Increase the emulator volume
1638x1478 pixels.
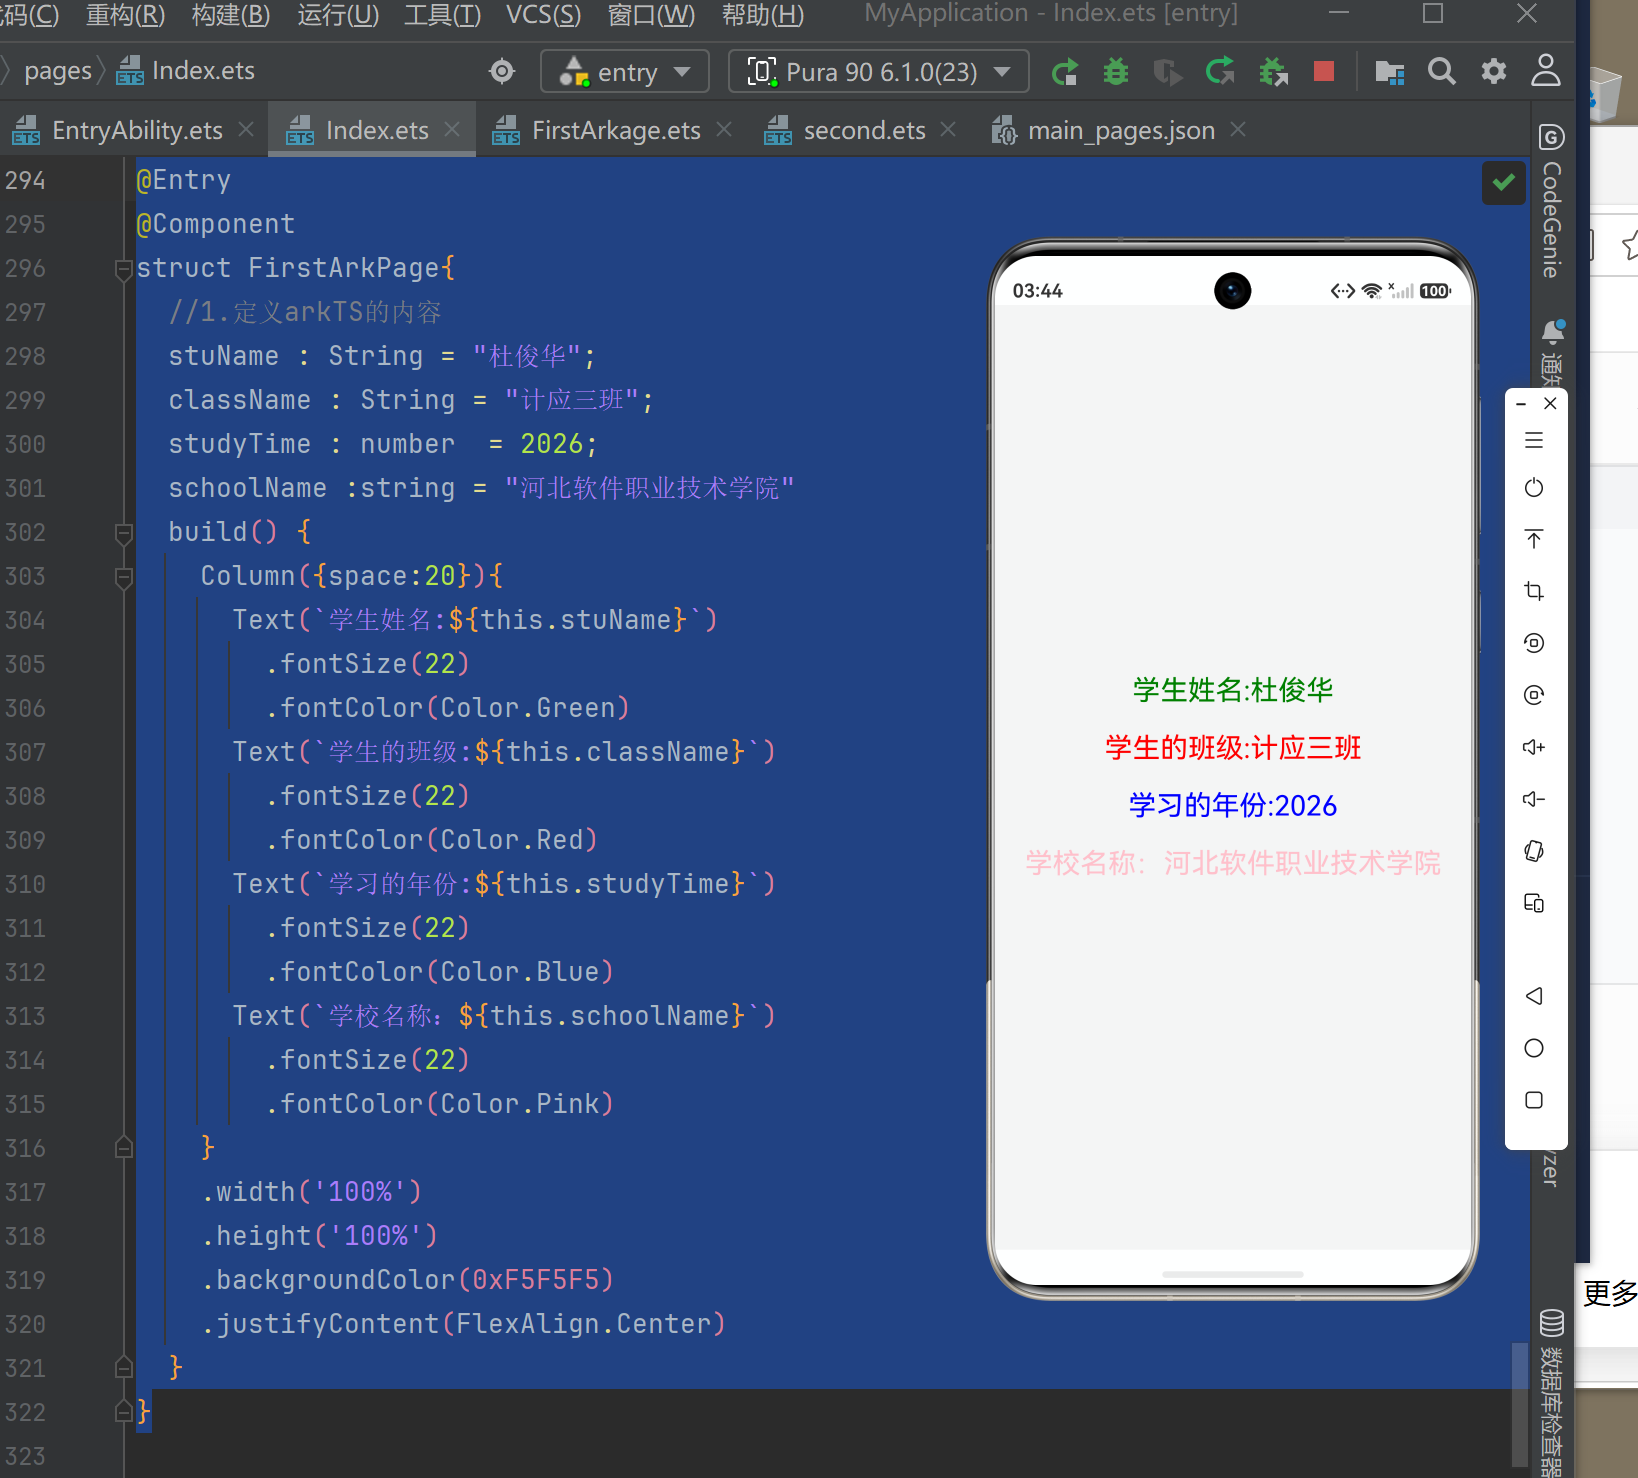pyautogui.click(x=1534, y=747)
